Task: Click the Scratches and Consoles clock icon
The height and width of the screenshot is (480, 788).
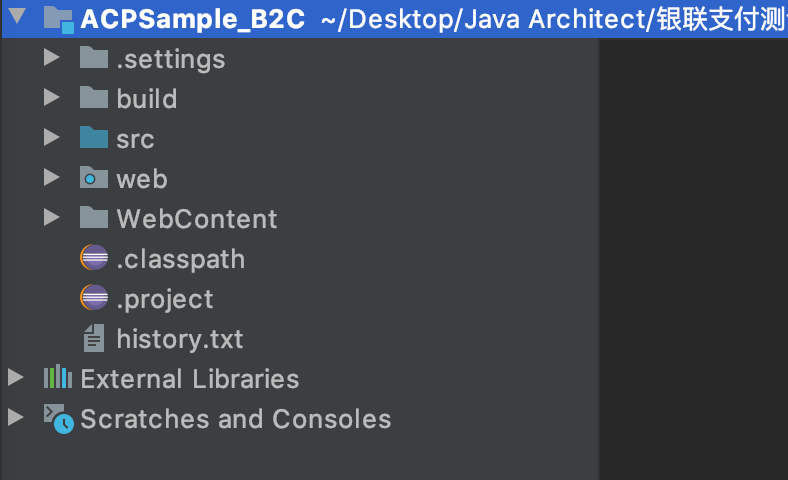Action: point(59,418)
